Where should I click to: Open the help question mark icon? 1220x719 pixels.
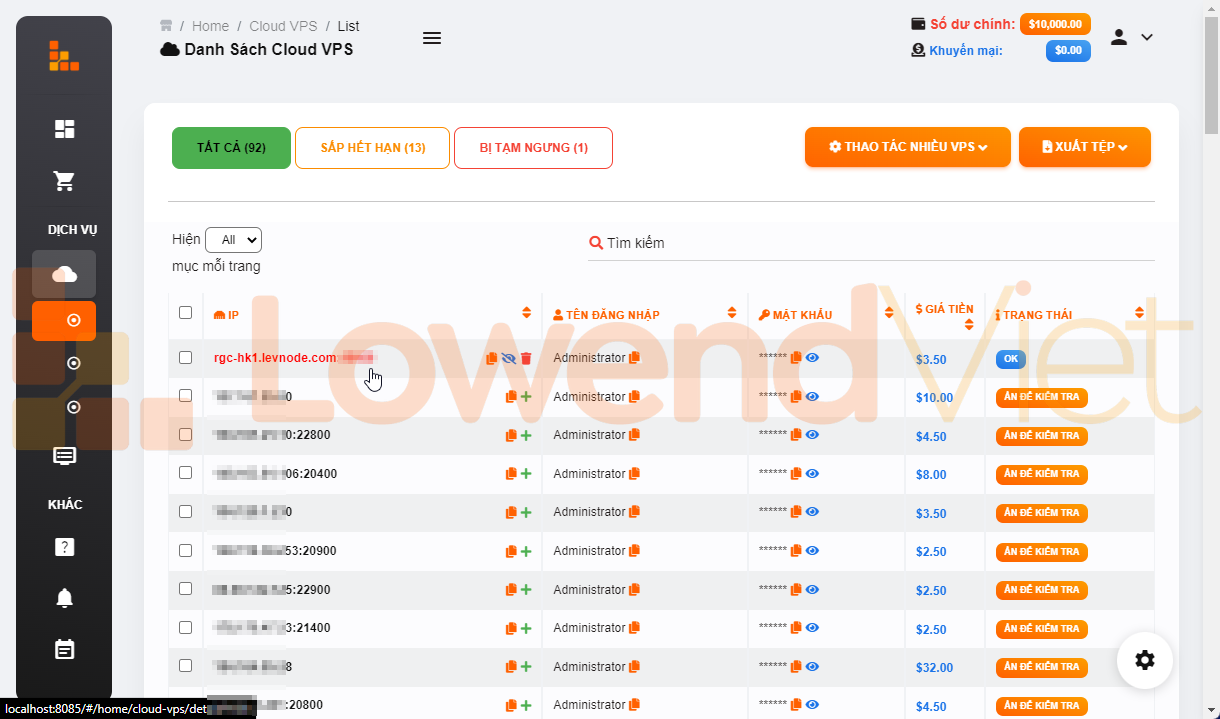click(64, 547)
